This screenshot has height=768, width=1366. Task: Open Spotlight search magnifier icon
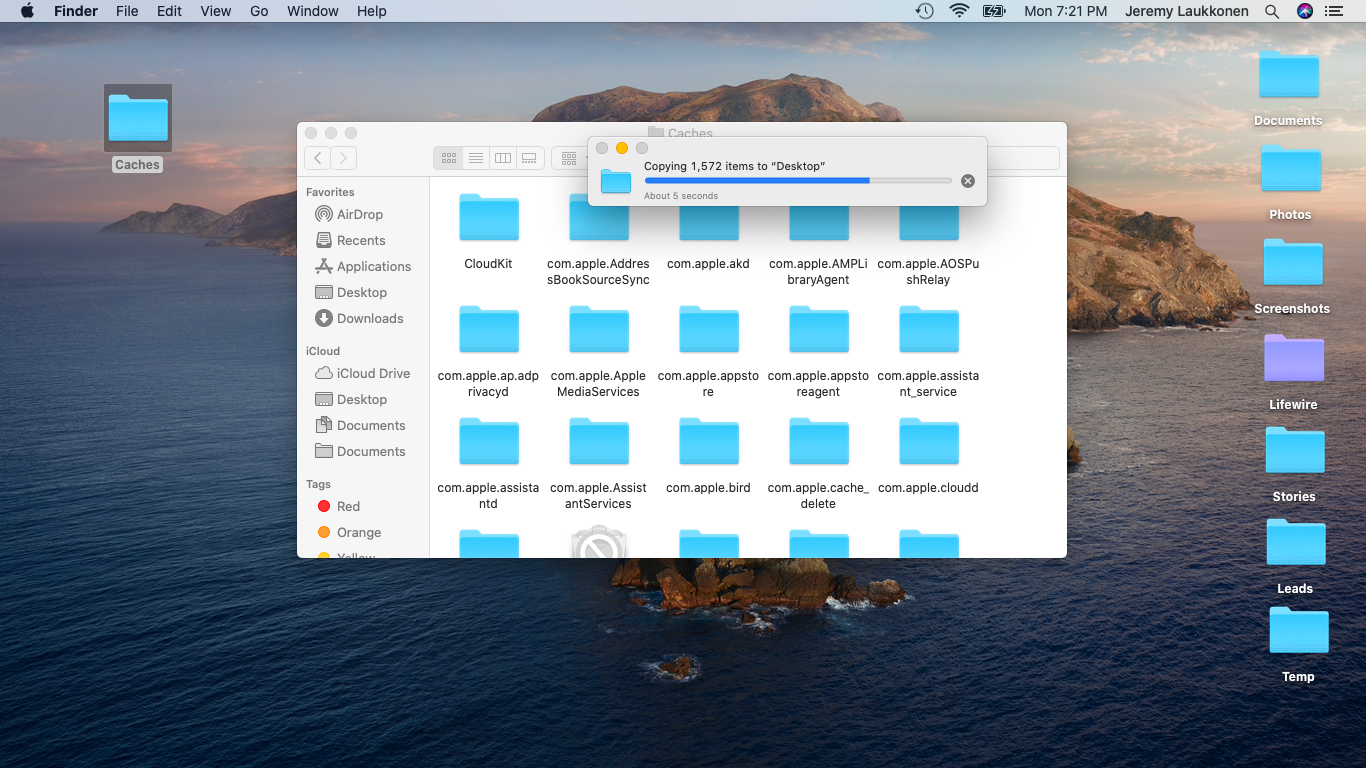click(1272, 11)
